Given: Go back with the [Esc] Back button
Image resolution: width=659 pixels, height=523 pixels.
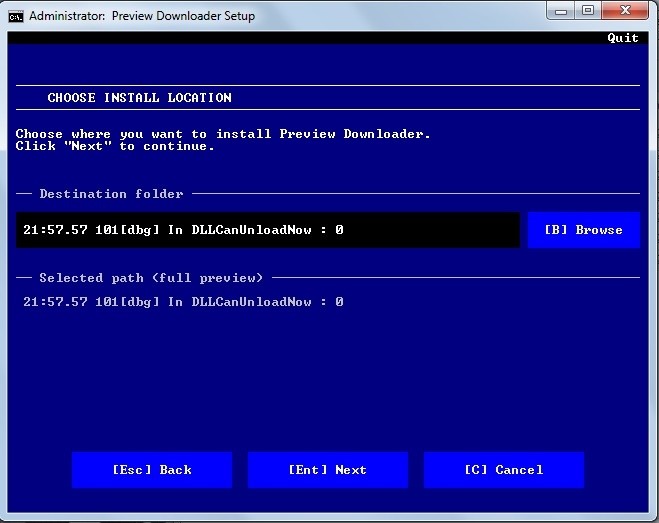Looking at the screenshot, I should [x=152, y=470].
